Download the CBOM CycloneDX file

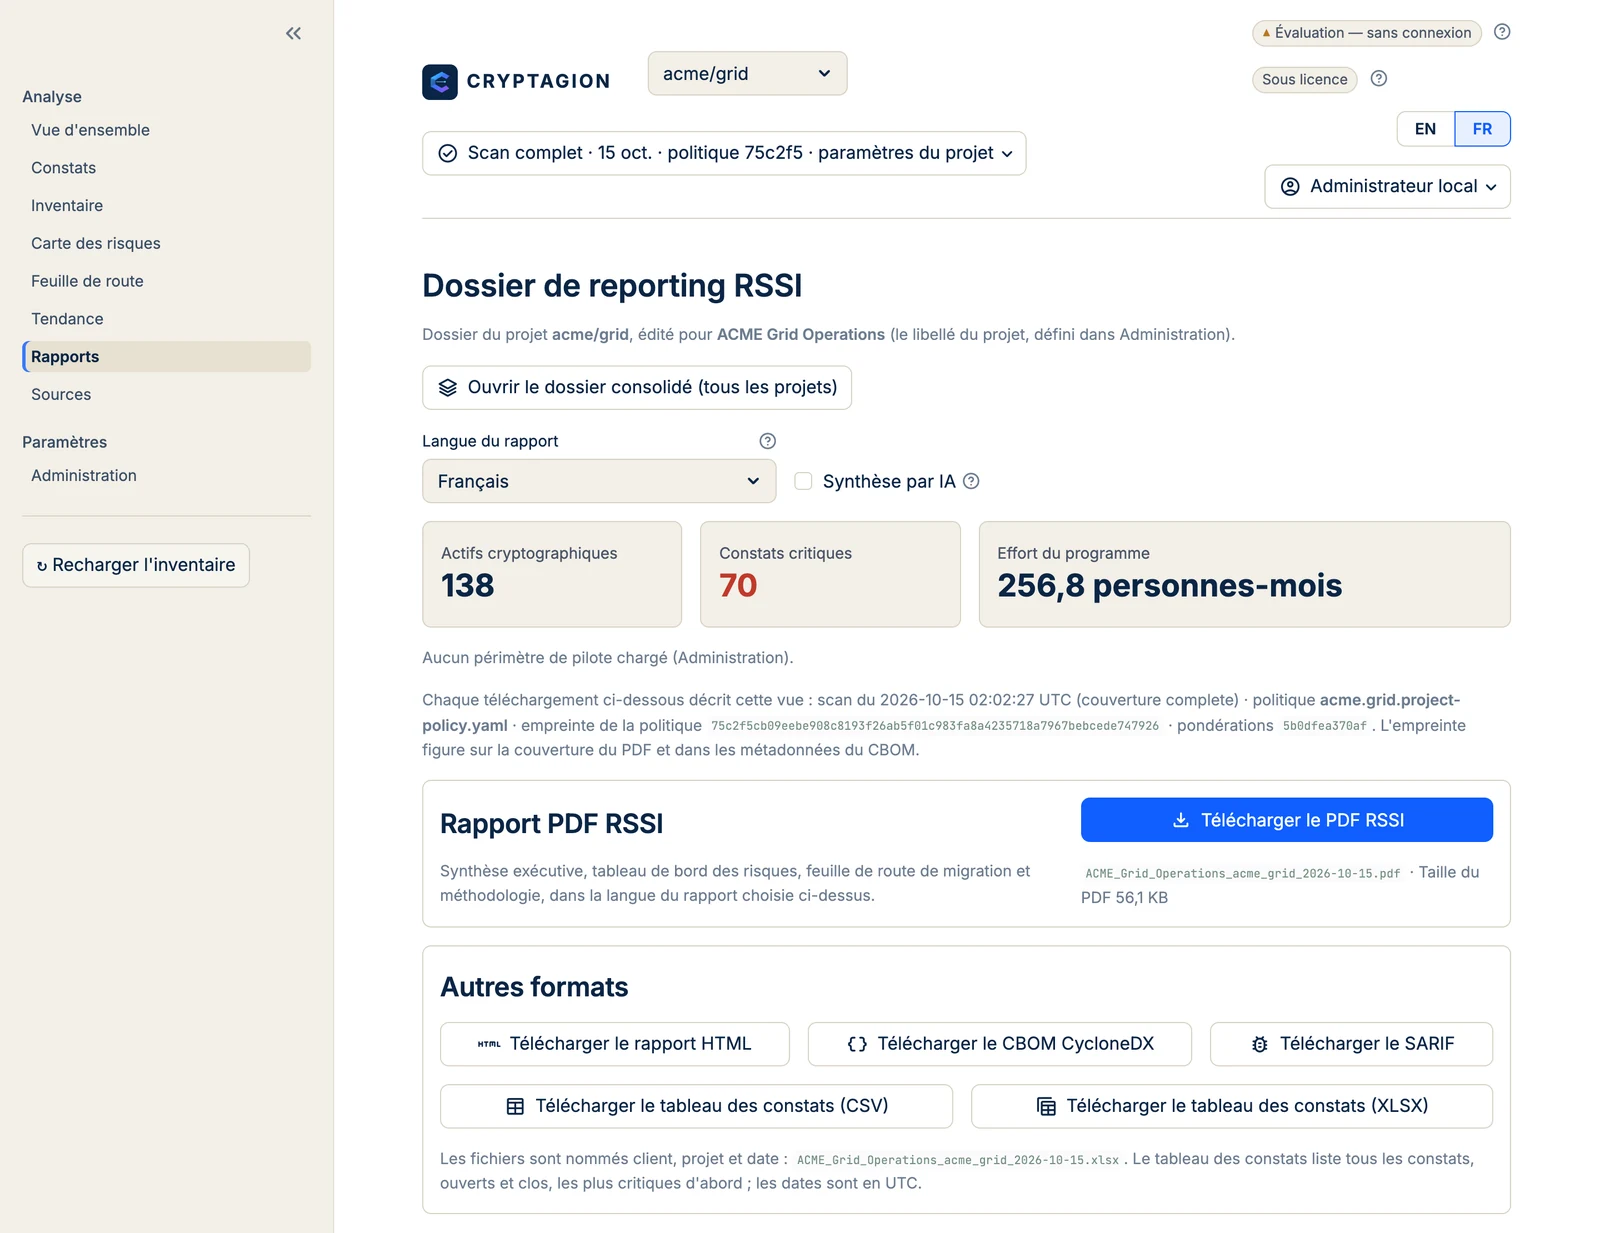tap(1000, 1044)
